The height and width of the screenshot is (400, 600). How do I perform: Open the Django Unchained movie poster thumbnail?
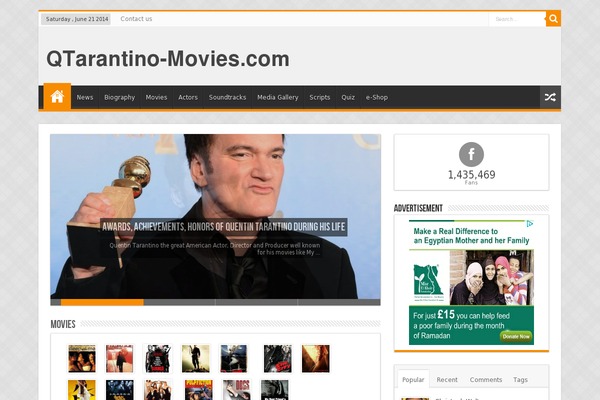pyautogui.click(x=158, y=359)
